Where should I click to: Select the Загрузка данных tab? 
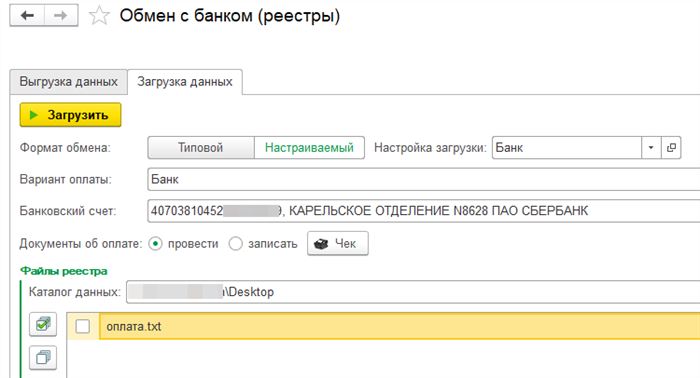185,82
